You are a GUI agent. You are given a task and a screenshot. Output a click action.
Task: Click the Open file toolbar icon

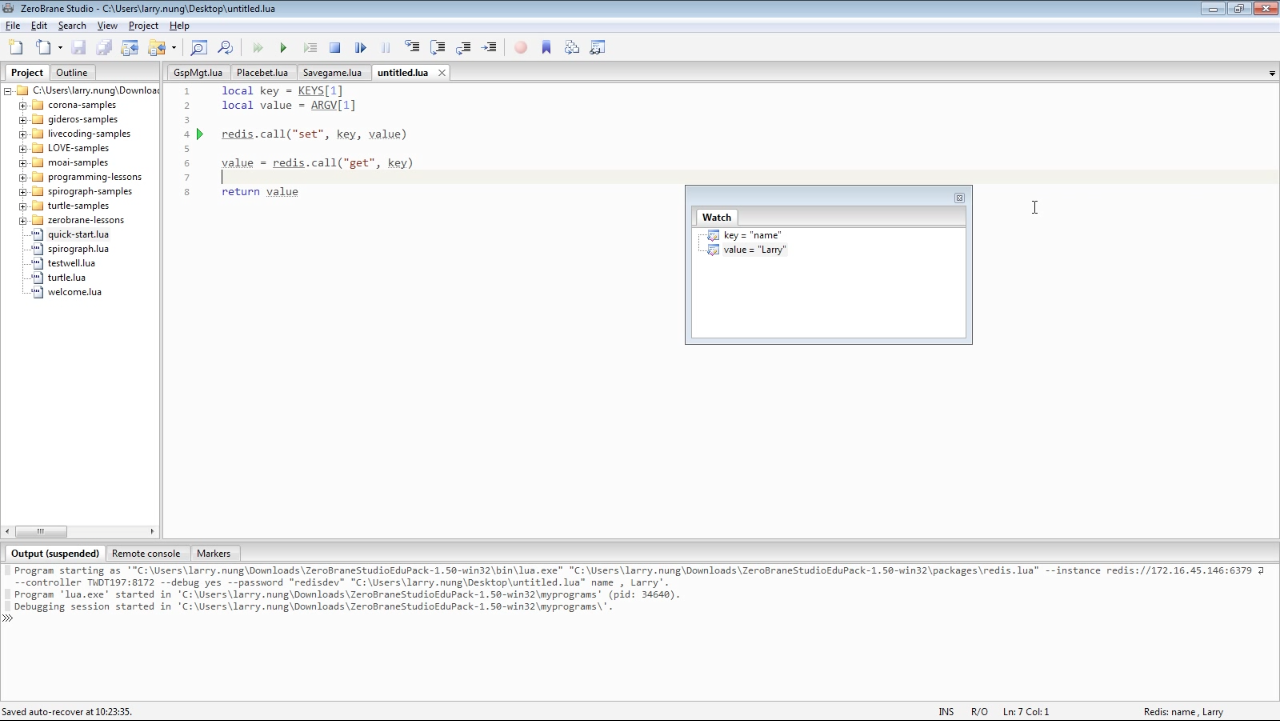coord(43,47)
